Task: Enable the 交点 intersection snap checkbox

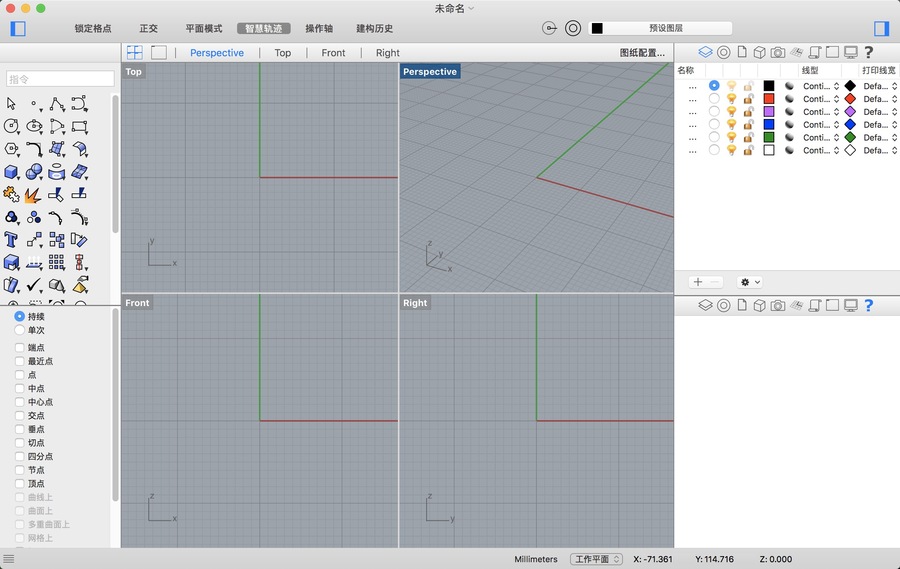Action: (20, 415)
